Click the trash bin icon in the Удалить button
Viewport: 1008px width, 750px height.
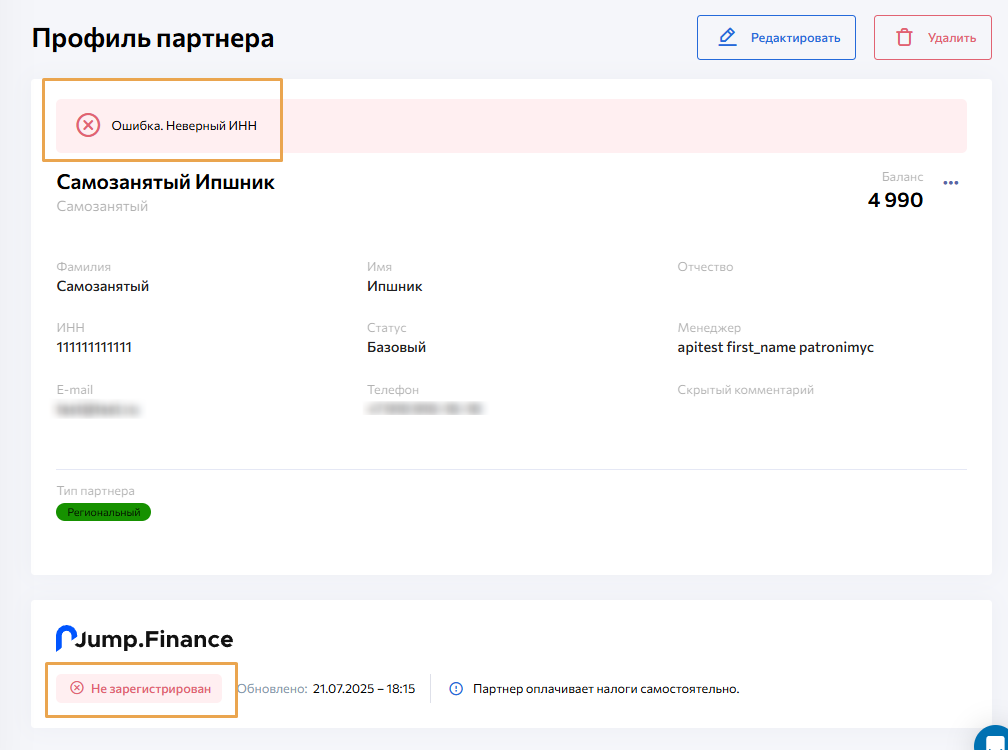point(904,38)
